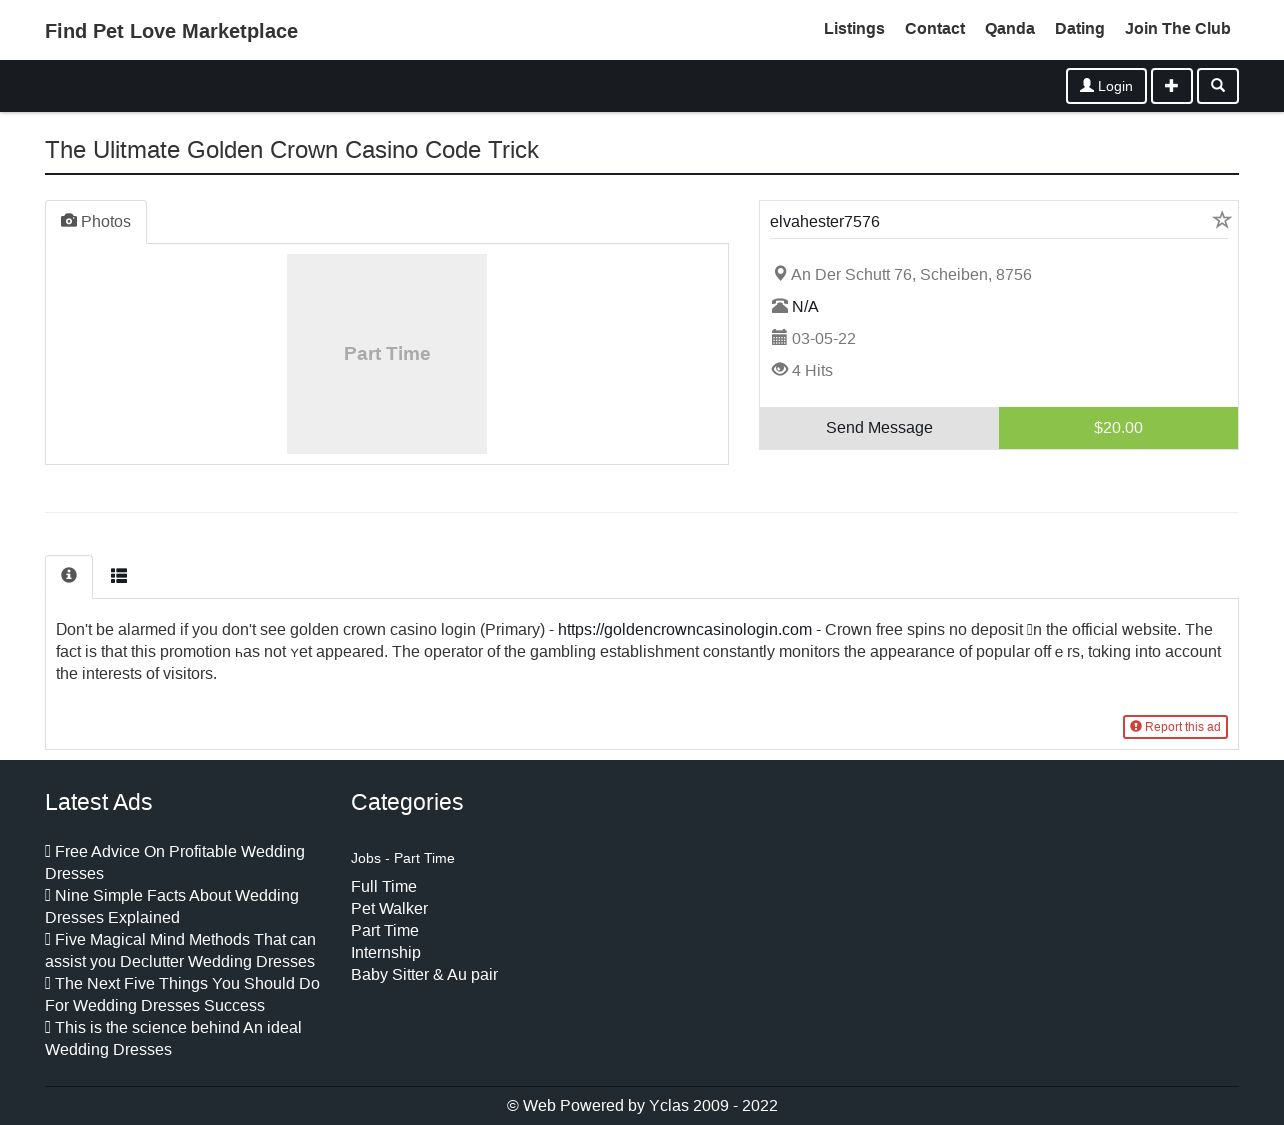Screen dimensions: 1284x1125
Task: Open the Photos tab
Action: click(96, 222)
